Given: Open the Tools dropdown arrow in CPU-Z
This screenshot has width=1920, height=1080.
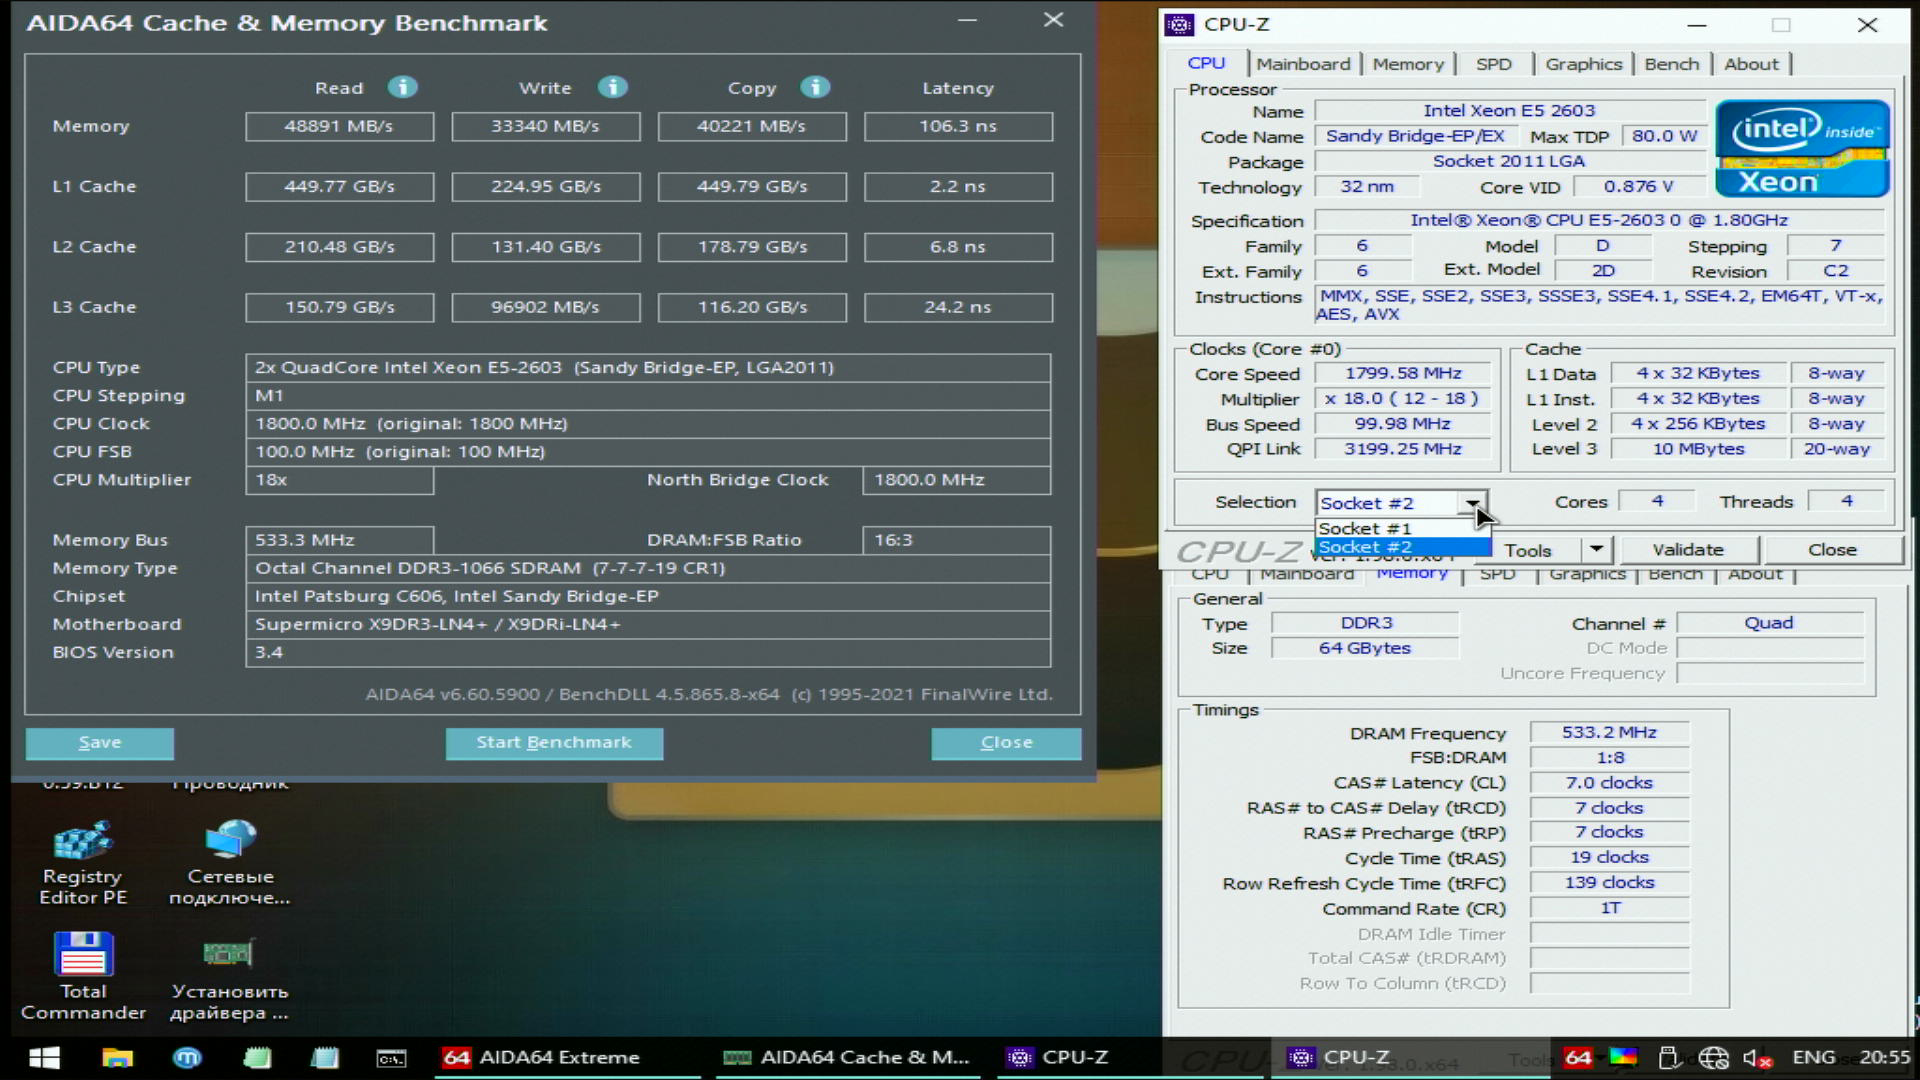Looking at the screenshot, I should coord(1596,549).
